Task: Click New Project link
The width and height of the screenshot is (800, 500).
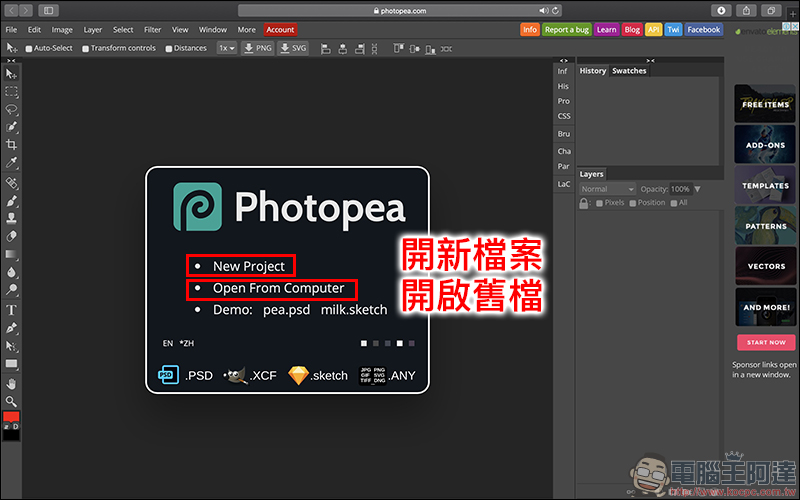Action: click(248, 266)
